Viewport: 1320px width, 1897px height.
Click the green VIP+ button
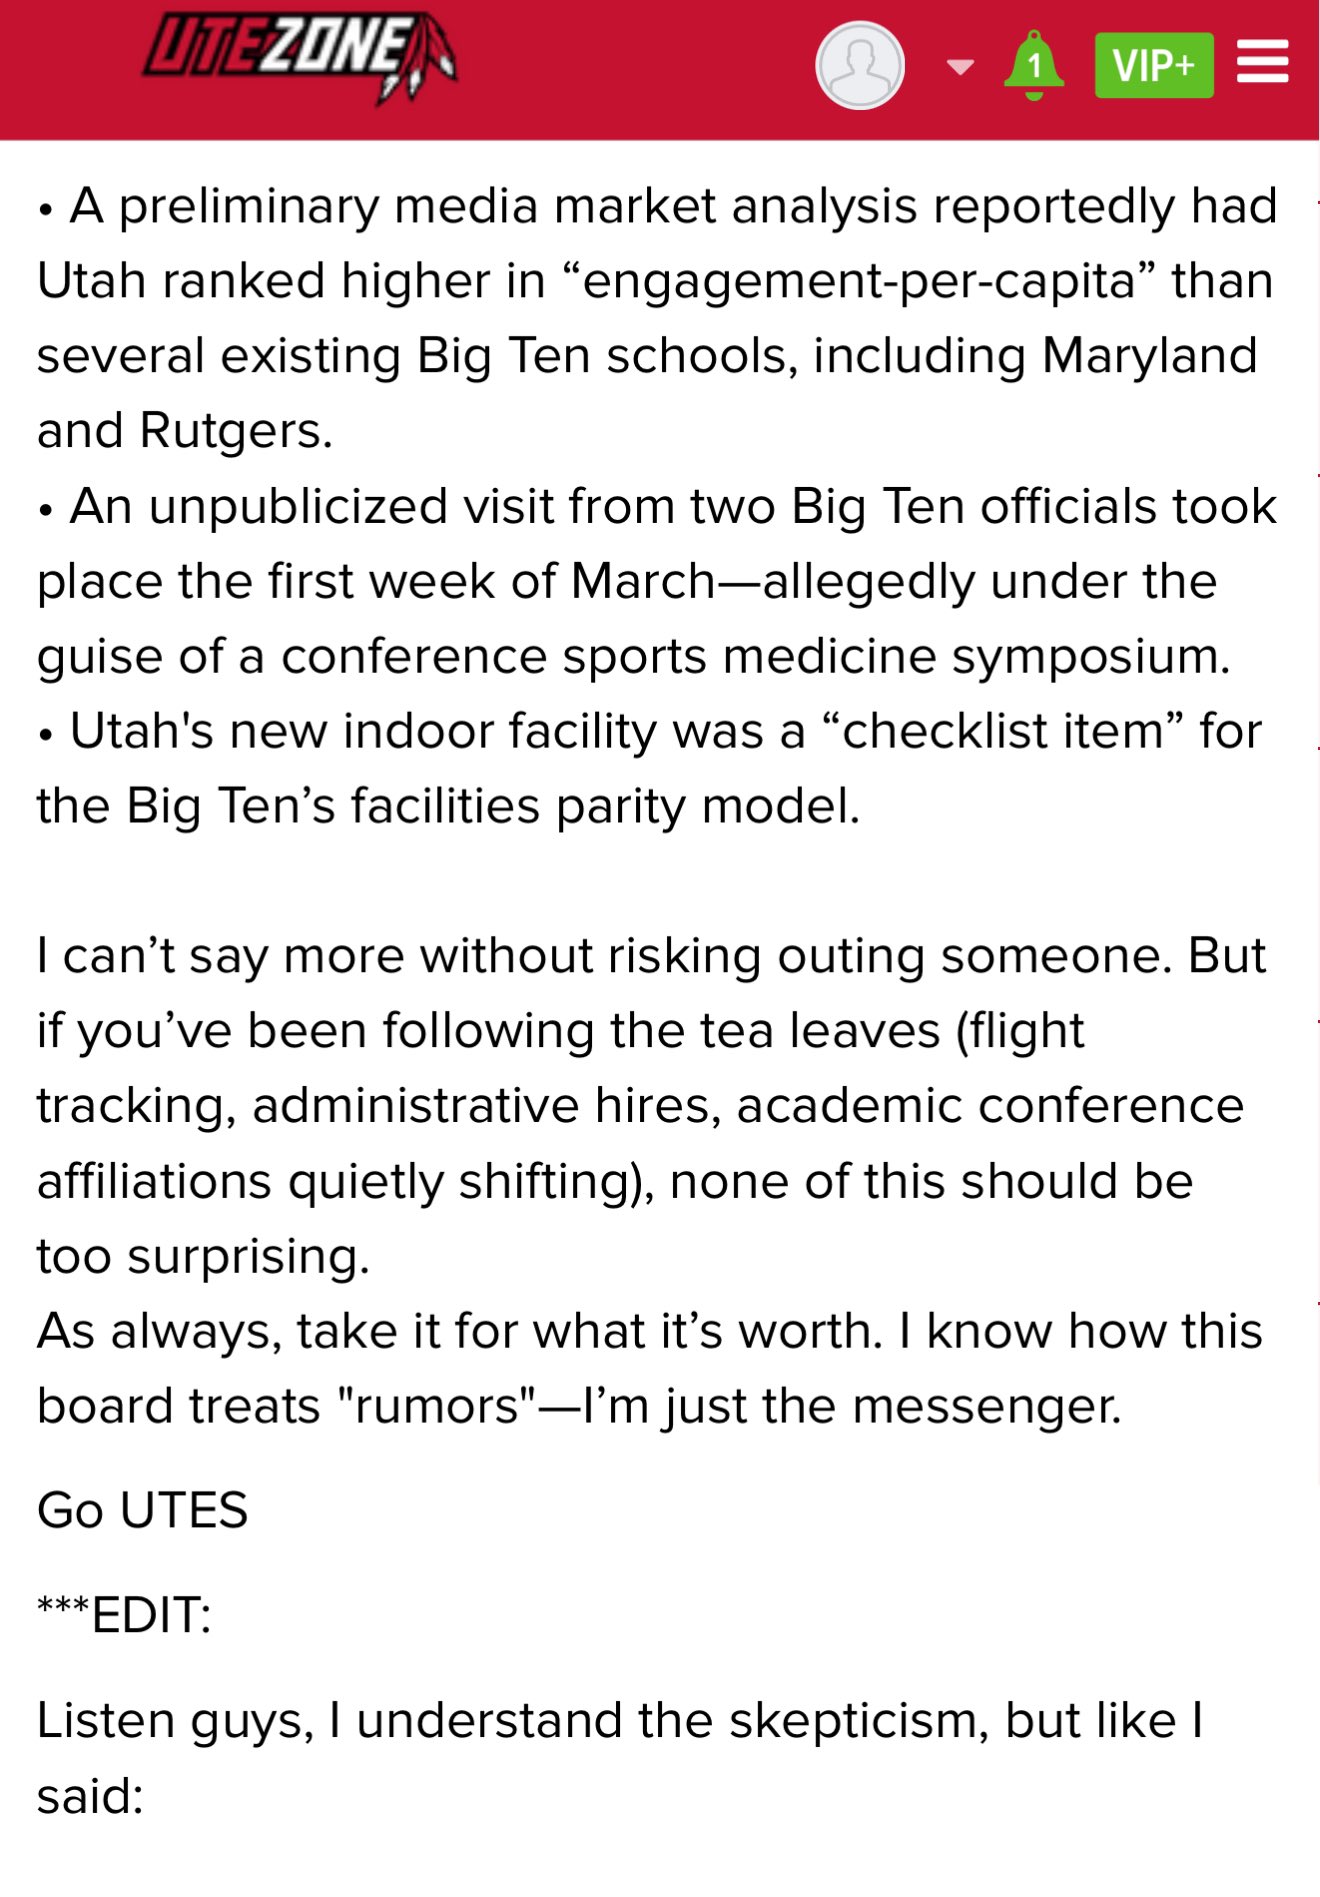tap(1154, 65)
